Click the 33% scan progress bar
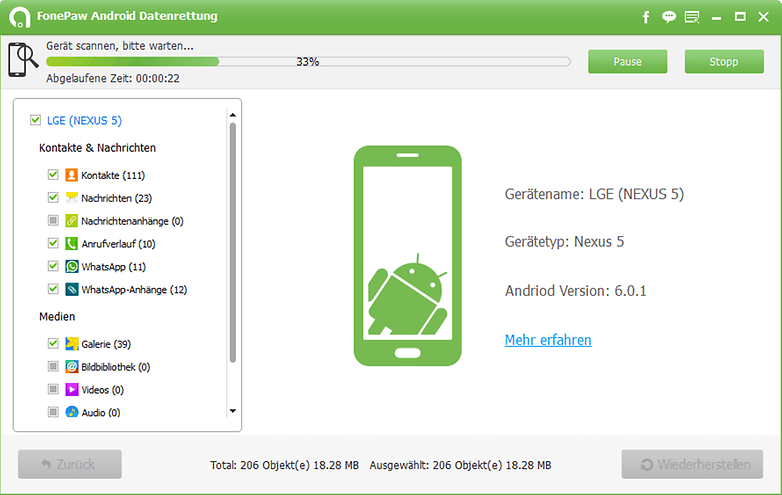 (x=308, y=62)
